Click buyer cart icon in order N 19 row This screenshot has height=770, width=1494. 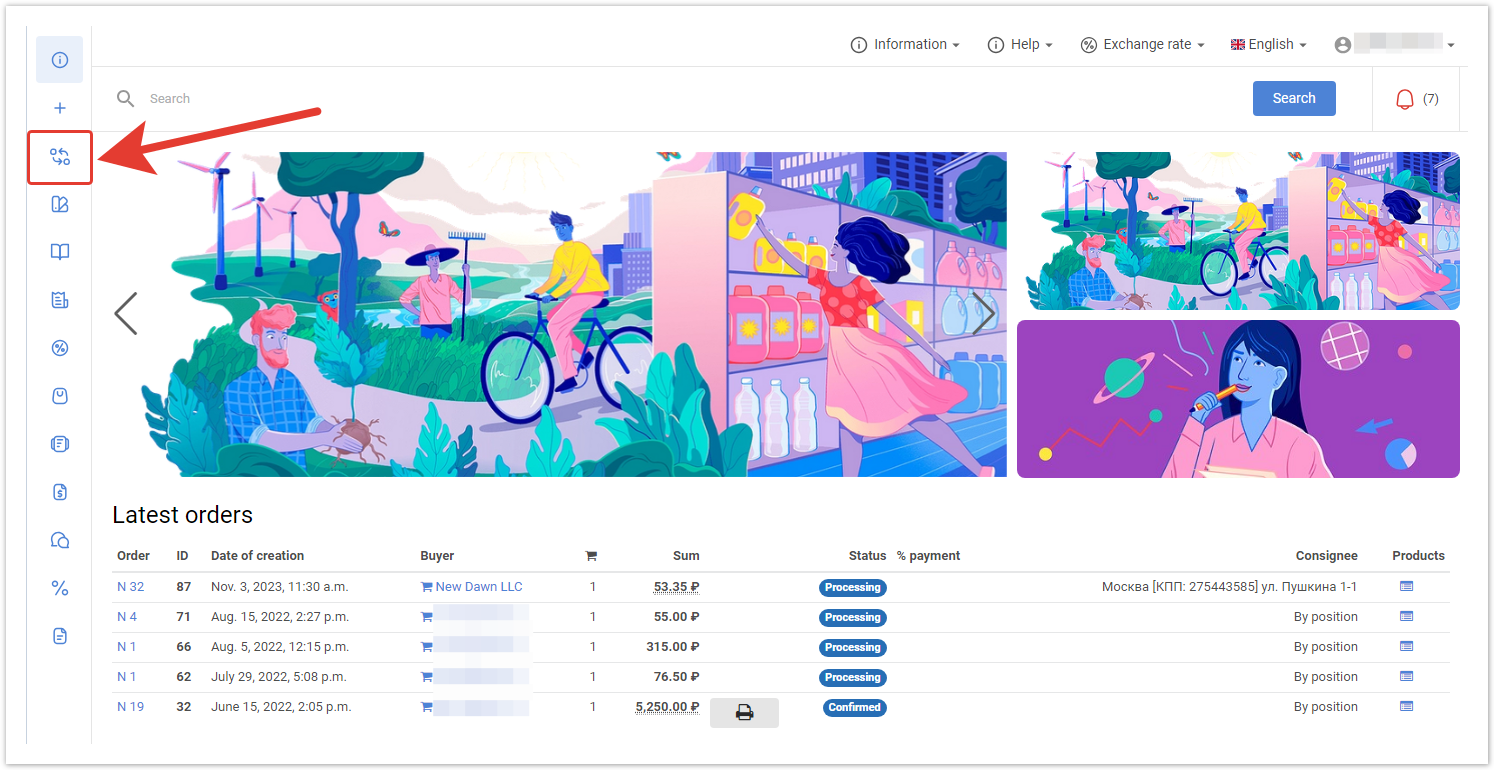(x=427, y=707)
